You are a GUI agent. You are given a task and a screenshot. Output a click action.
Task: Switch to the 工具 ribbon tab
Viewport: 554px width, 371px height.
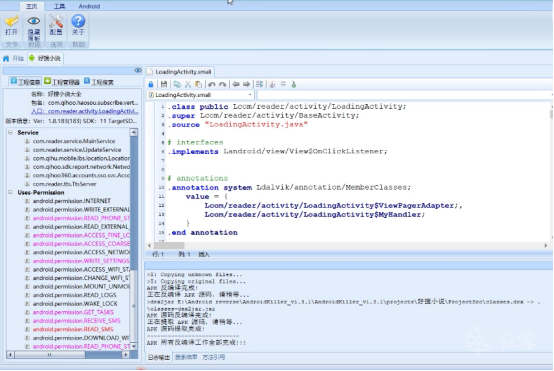[x=59, y=6]
